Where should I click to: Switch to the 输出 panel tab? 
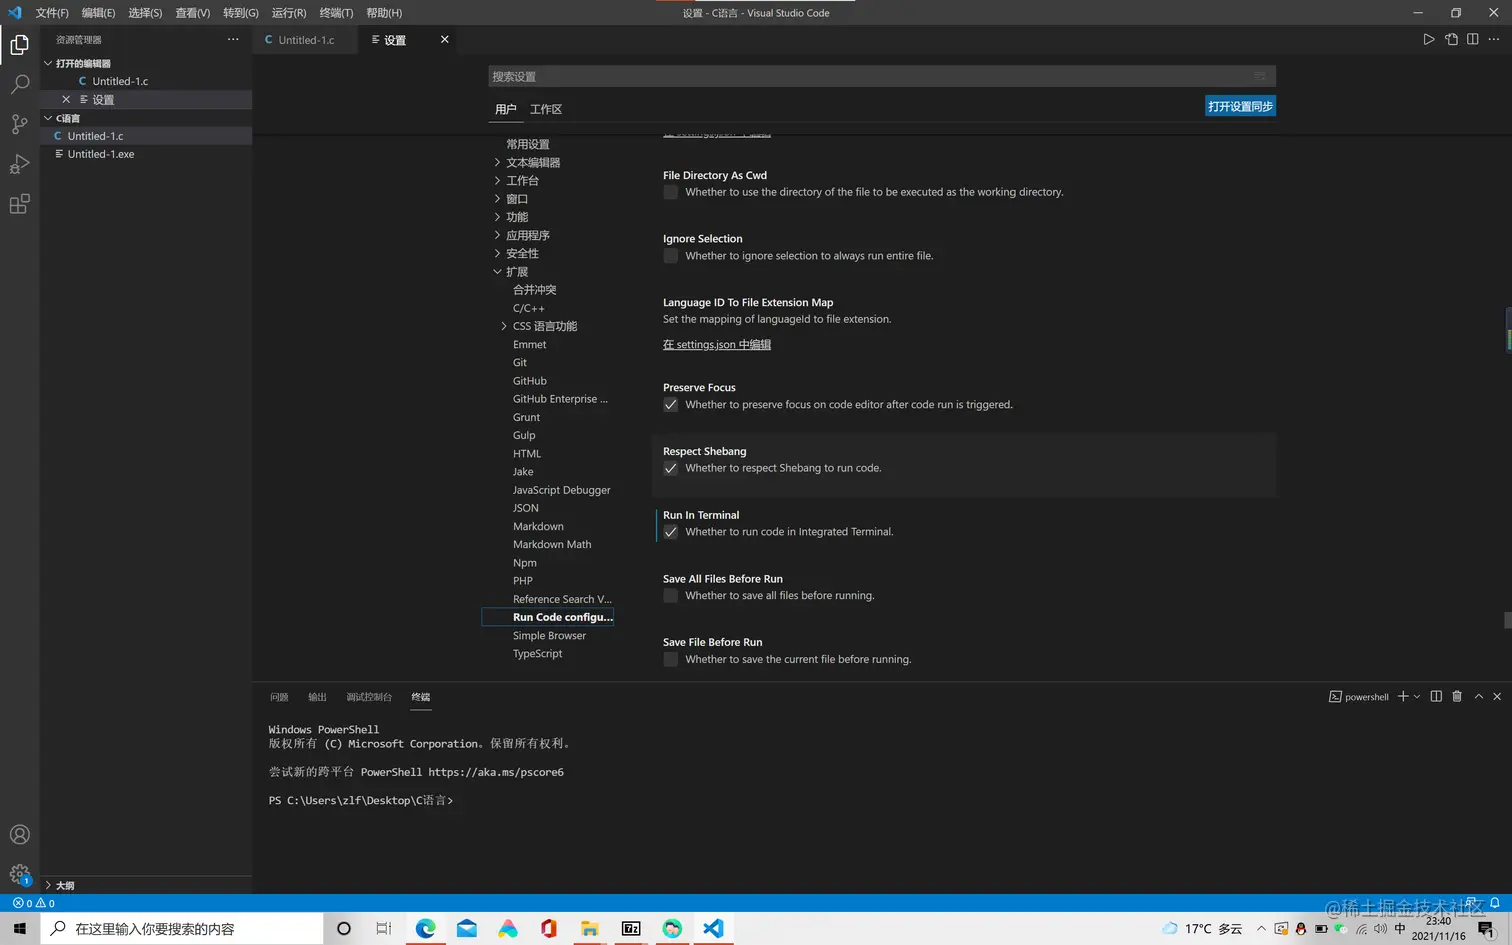317,697
